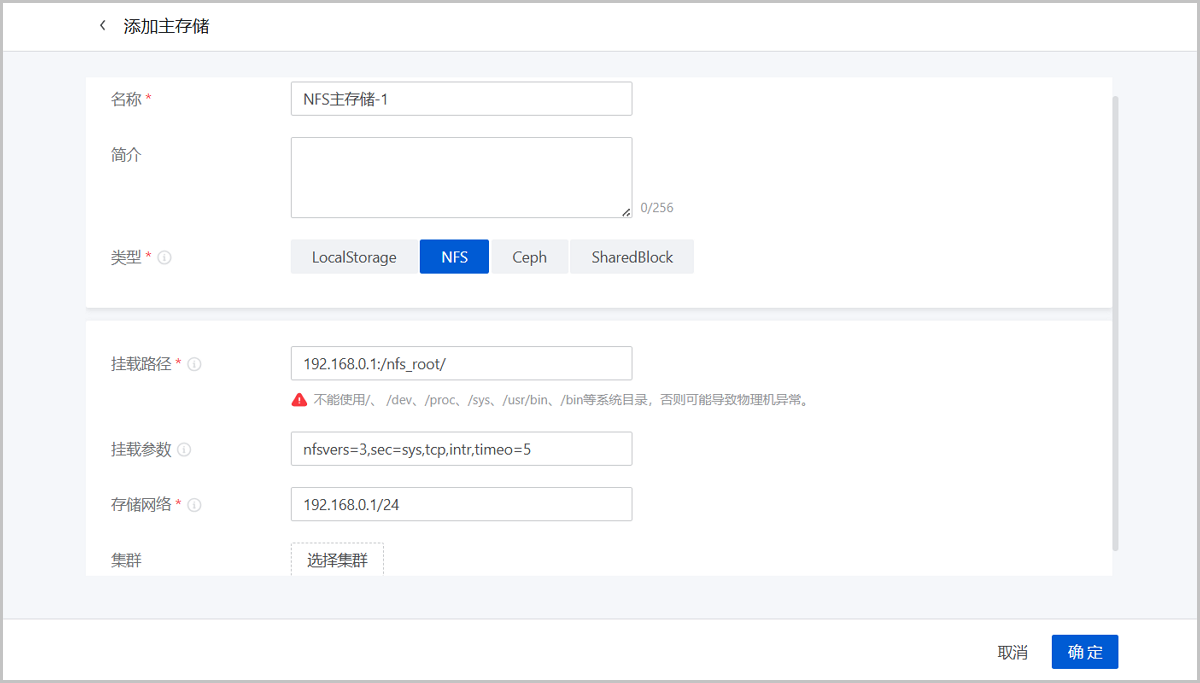Screen dimensions: 1200x683
Task: Open the 选择集群 cluster selector
Action: [337, 560]
